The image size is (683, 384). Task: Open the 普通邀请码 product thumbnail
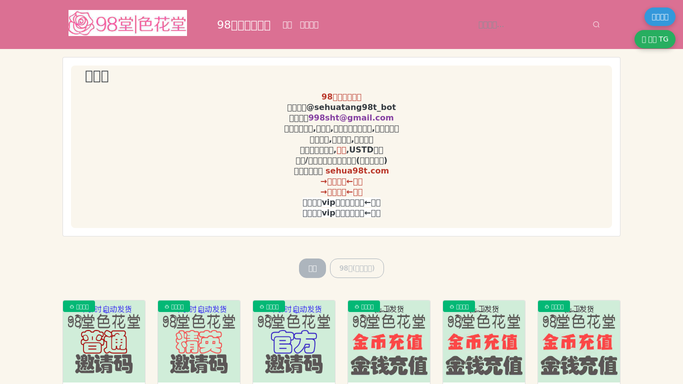[x=104, y=341]
